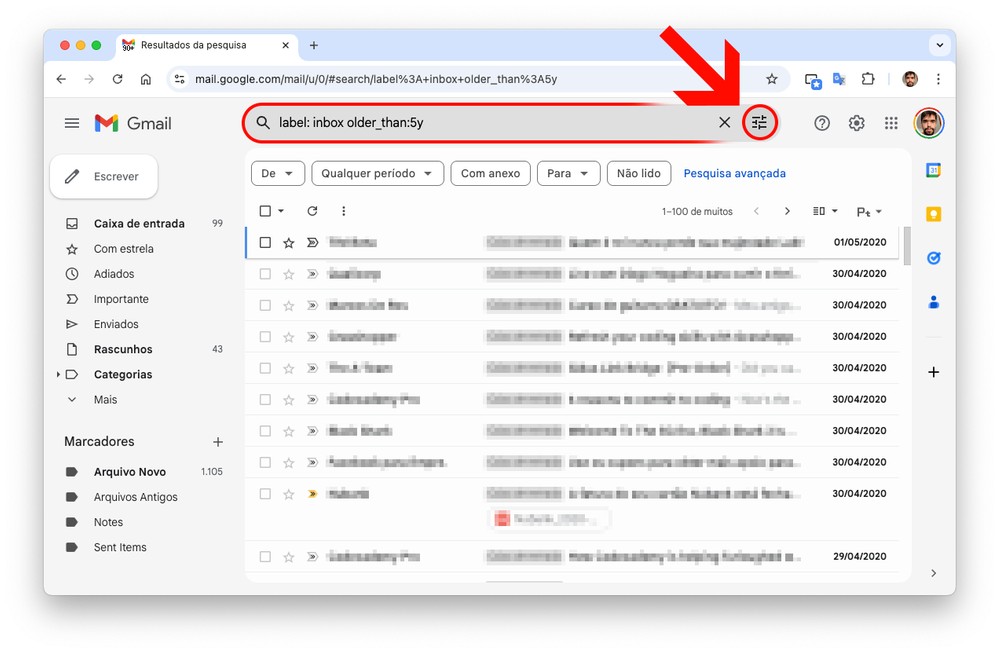Open Chrome three-dot menu

click(938, 79)
